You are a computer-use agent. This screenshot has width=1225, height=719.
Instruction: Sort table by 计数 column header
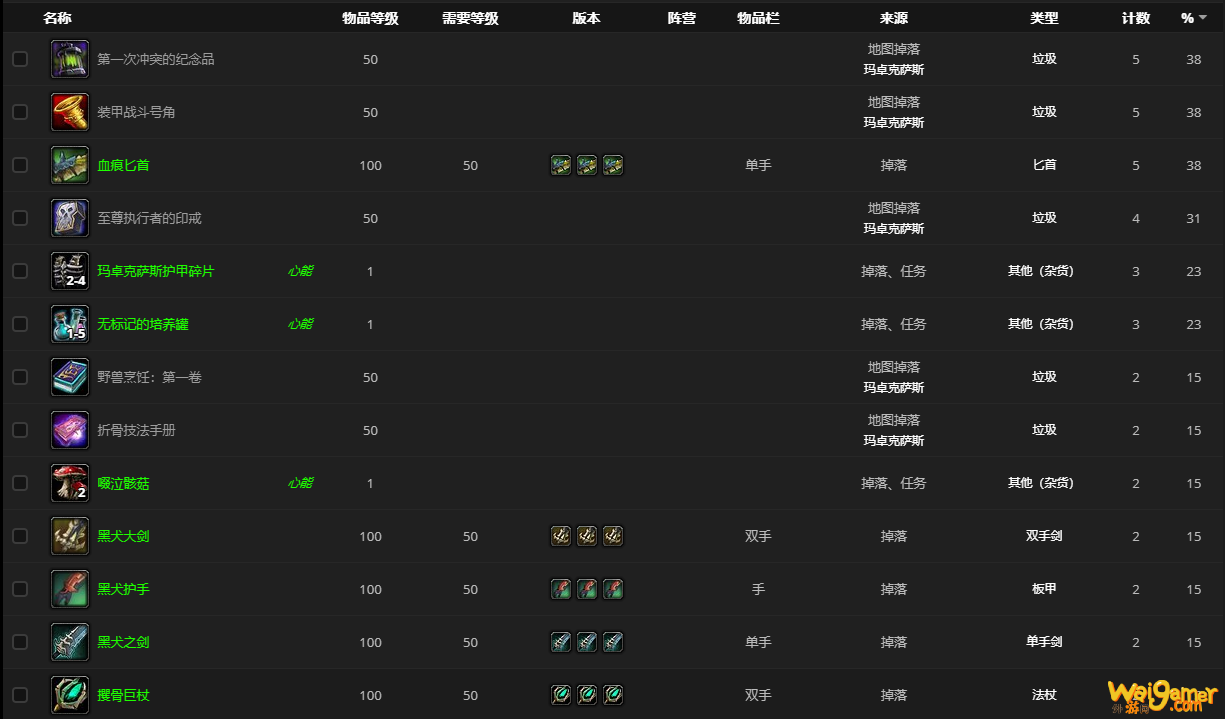point(1136,18)
